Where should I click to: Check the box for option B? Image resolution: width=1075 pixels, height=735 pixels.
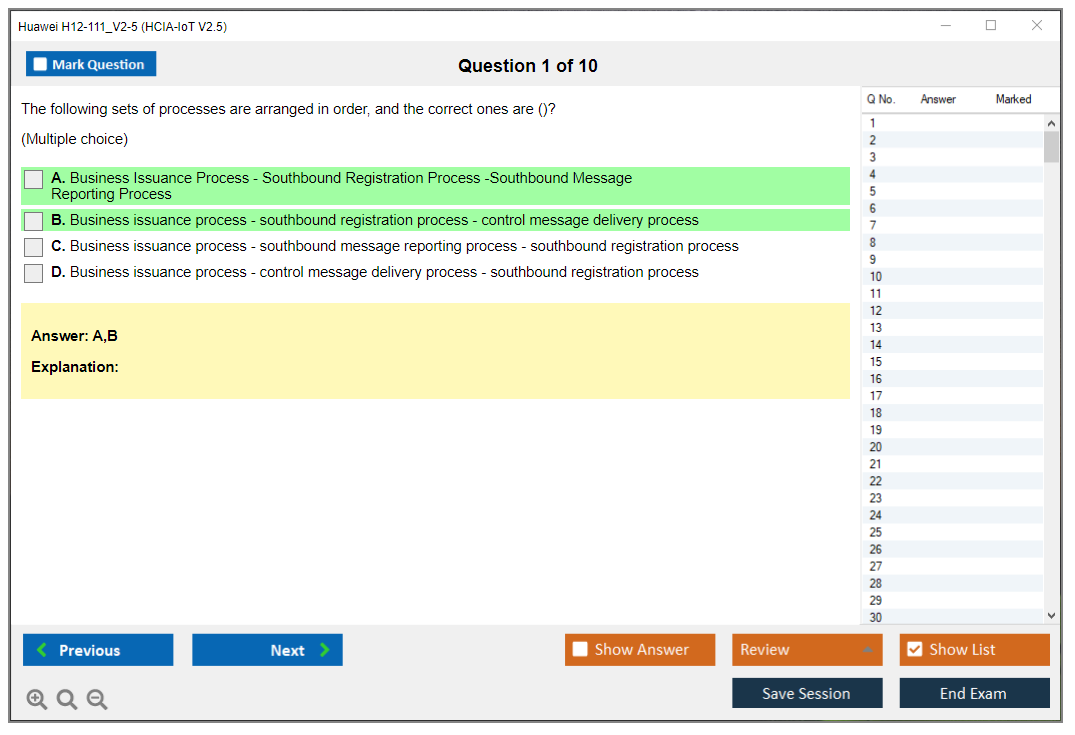(34, 221)
